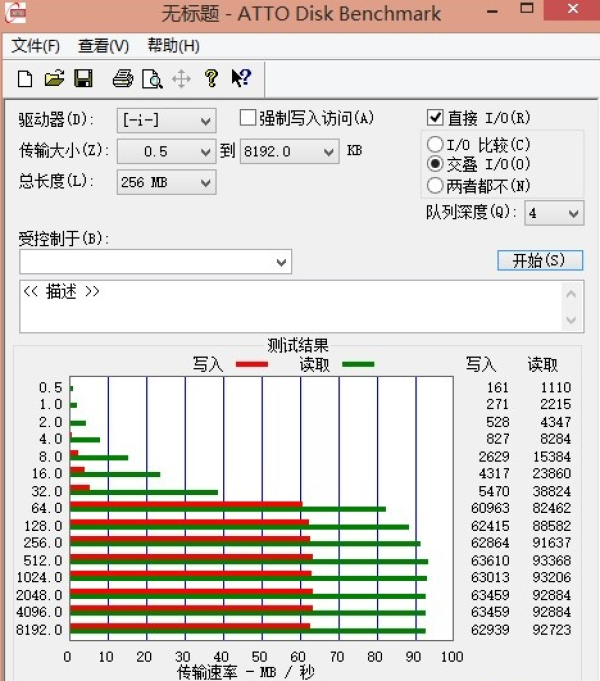600x681 pixels.
Task: Click the write value 62939
Action: coord(490,629)
